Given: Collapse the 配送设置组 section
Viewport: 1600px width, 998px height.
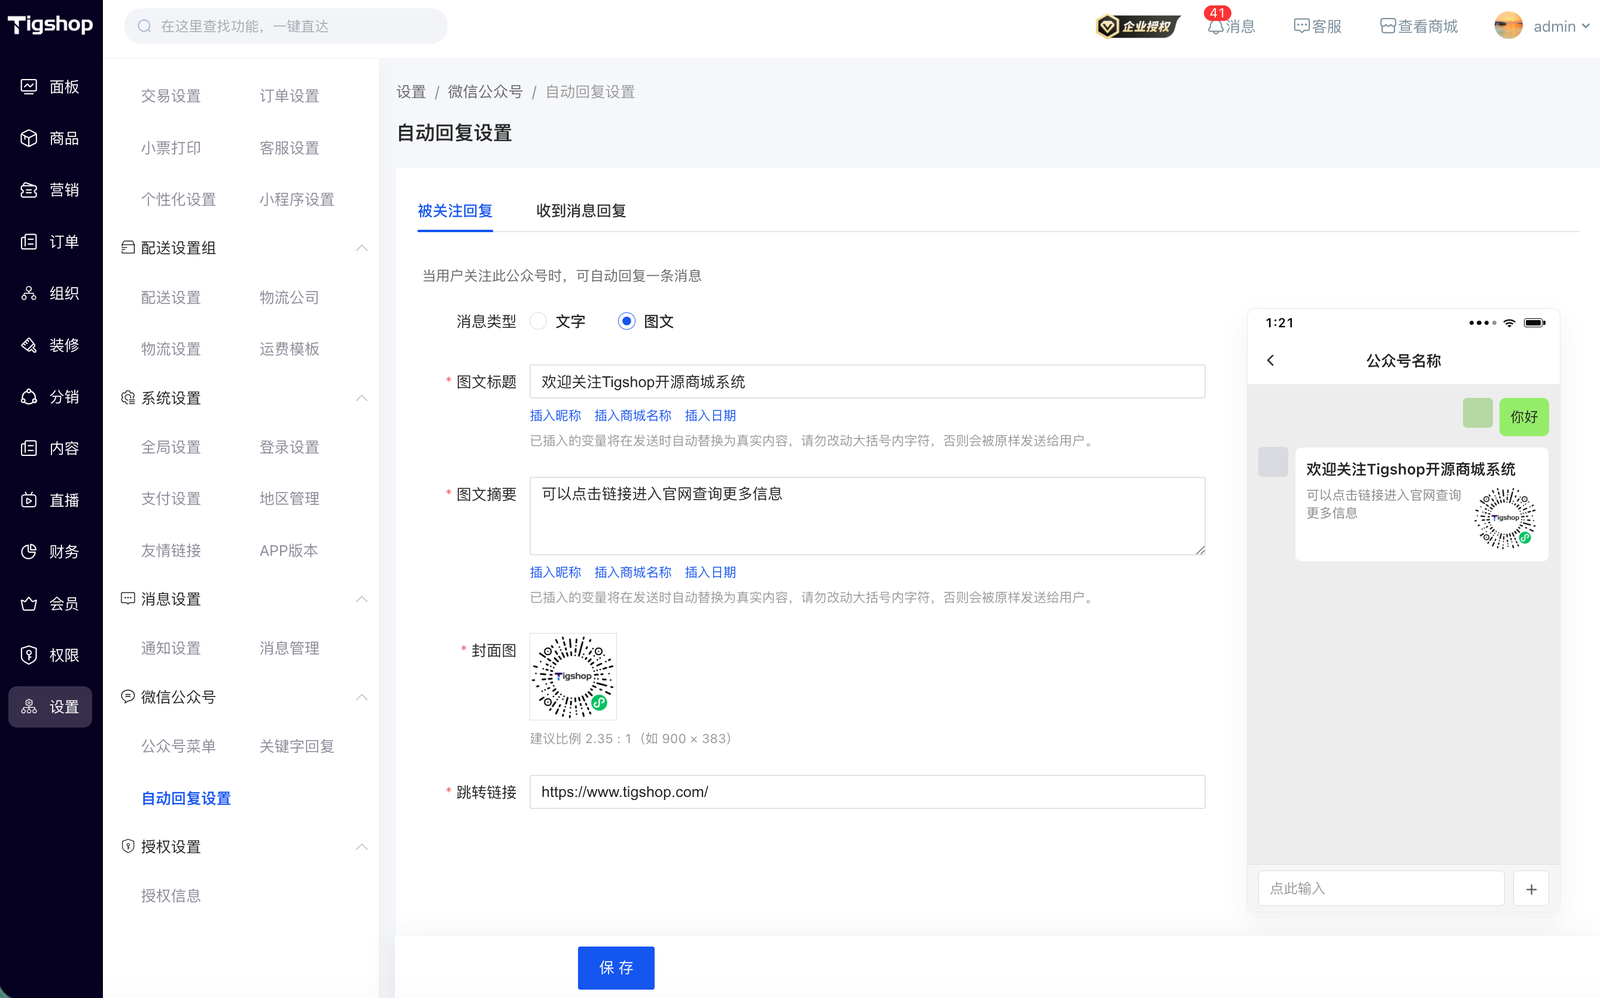Looking at the screenshot, I should tap(362, 248).
